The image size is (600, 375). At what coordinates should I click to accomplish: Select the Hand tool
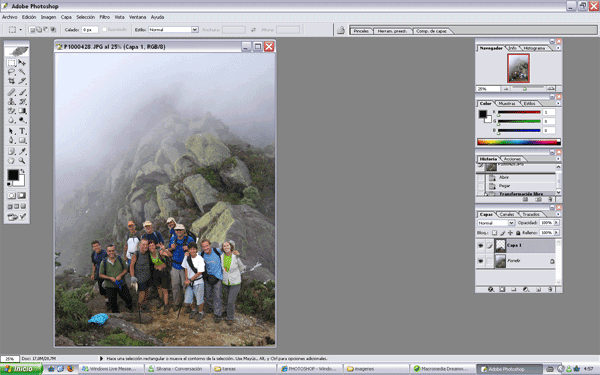(x=11, y=161)
